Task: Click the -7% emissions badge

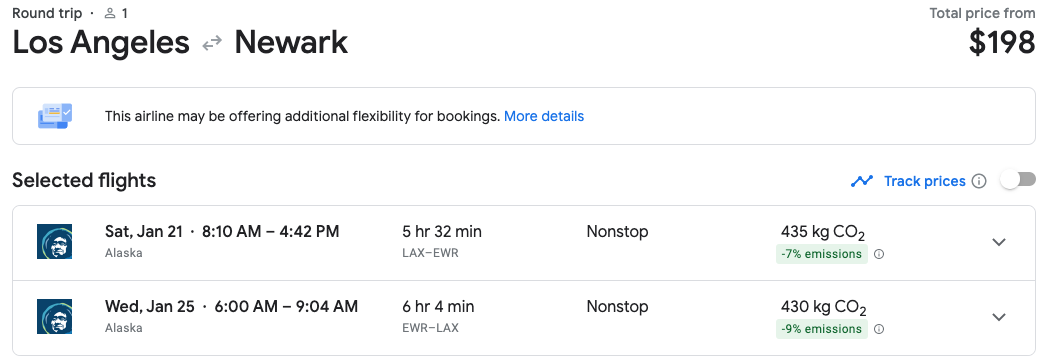Action: pos(821,254)
